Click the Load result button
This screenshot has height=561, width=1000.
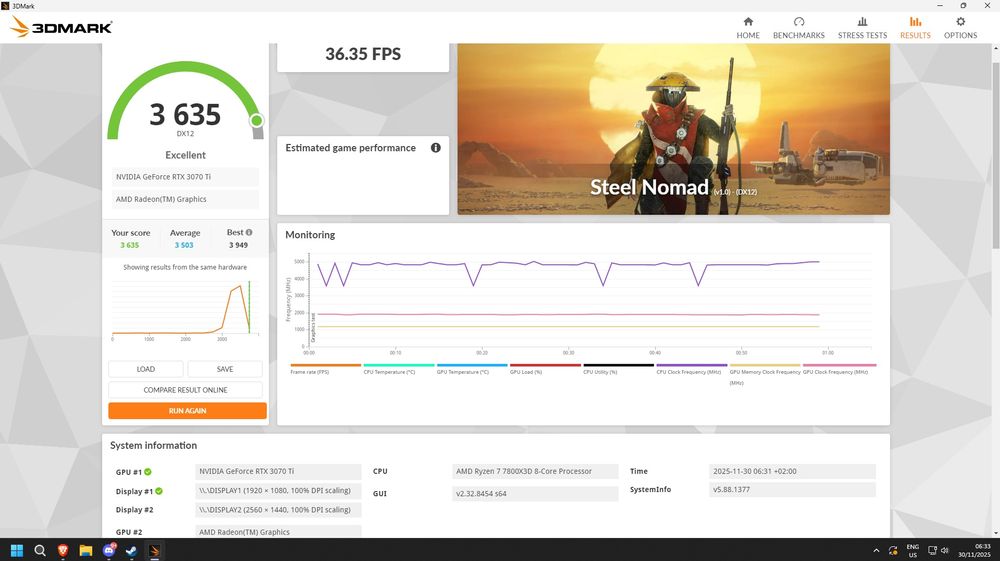(145, 369)
